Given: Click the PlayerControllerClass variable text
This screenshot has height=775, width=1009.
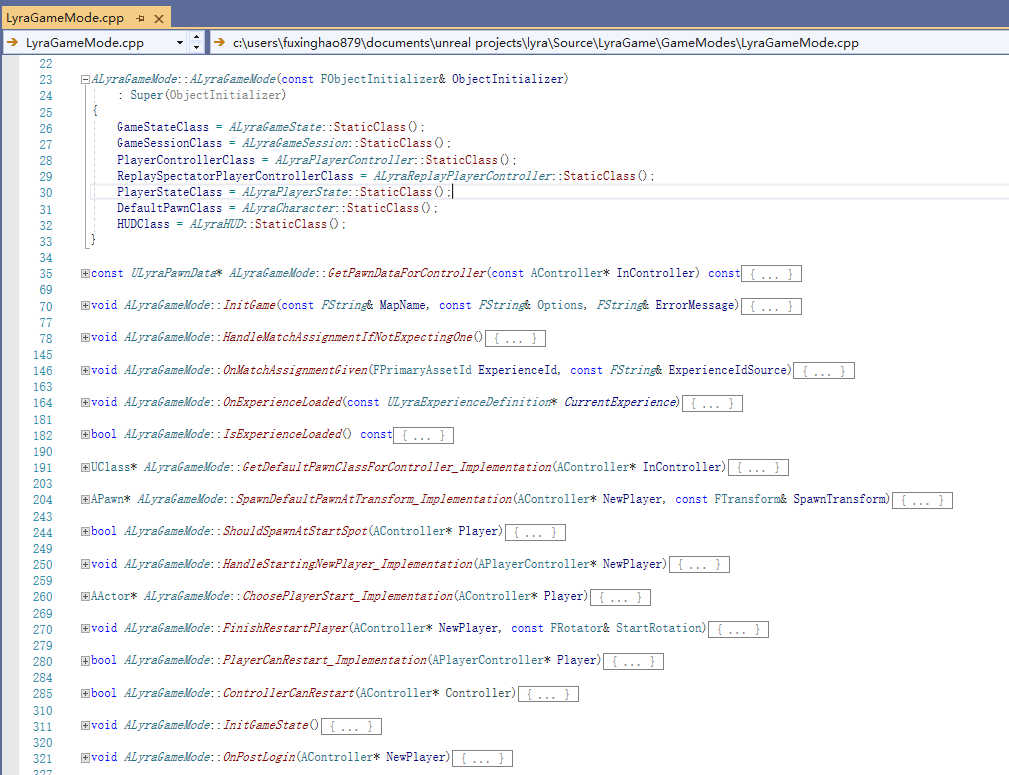Looking at the screenshot, I should (x=186, y=160).
